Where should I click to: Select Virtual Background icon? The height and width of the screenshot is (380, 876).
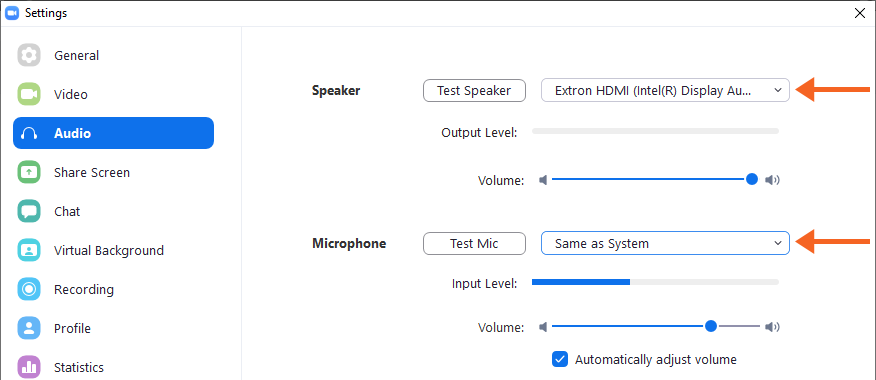(x=28, y=250)
